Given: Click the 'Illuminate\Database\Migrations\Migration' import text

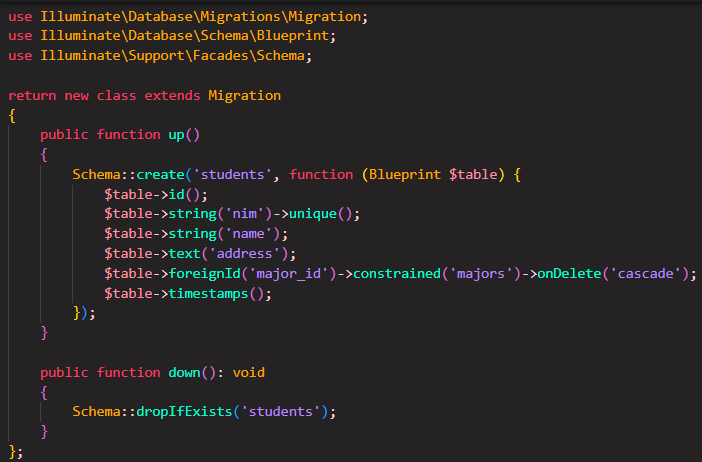Looking at the screenshot, I should click(x=201, y=17).
